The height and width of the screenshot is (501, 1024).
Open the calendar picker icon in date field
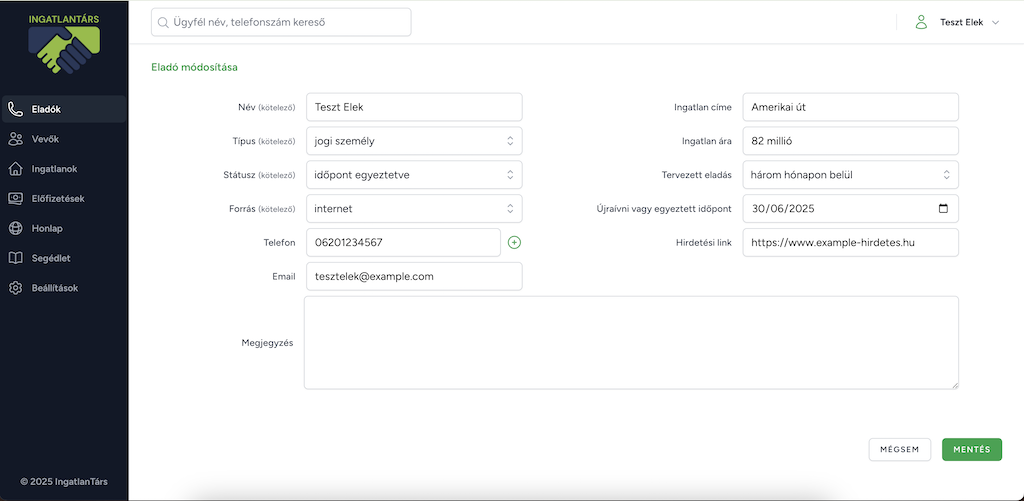[942, 209]
